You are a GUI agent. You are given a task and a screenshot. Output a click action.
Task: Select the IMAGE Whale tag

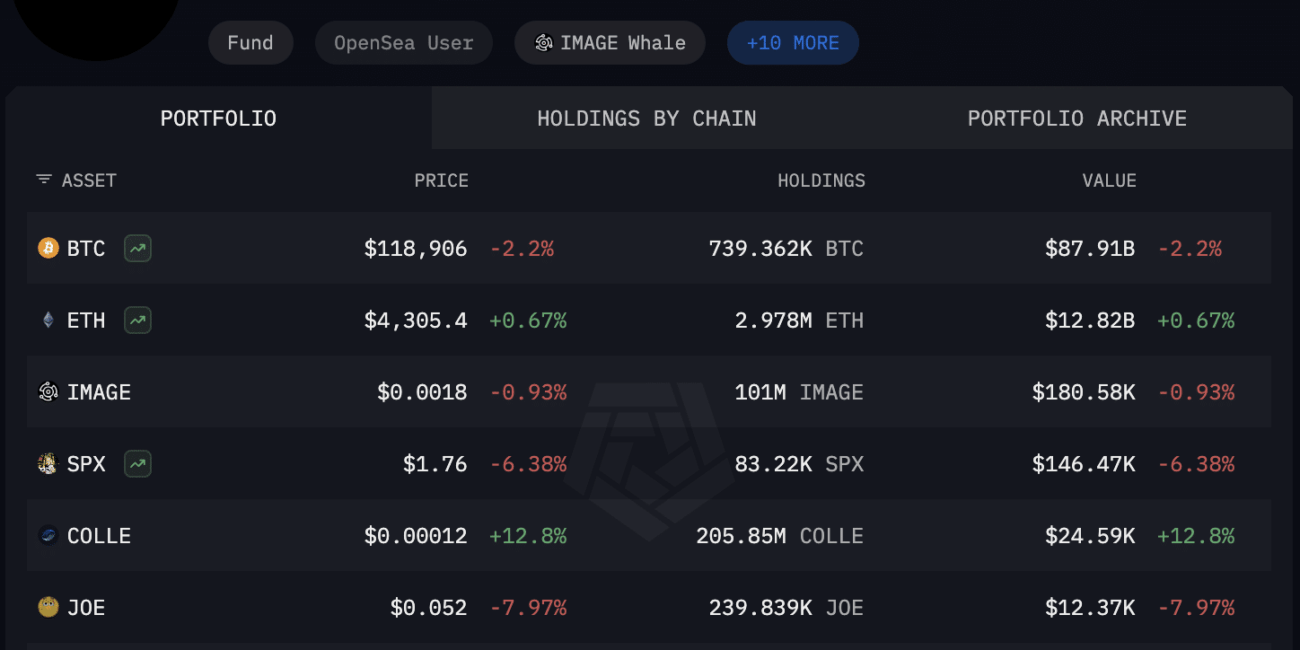[x=610, y=43]
